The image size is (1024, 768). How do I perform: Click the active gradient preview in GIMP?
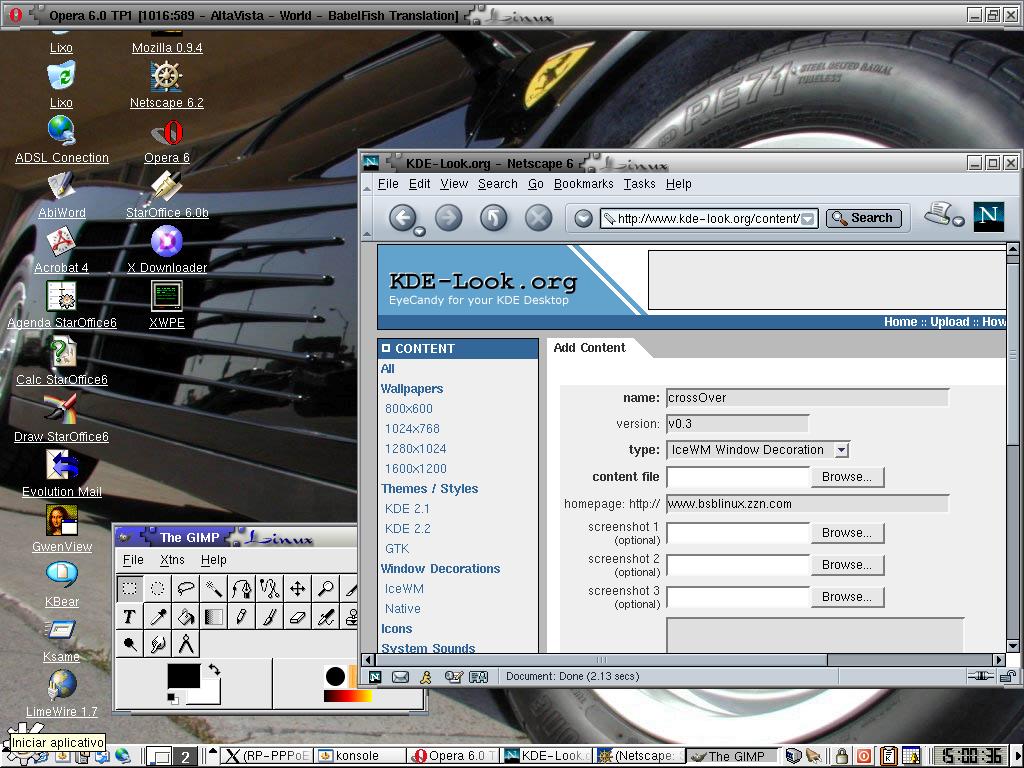[347, 696]
